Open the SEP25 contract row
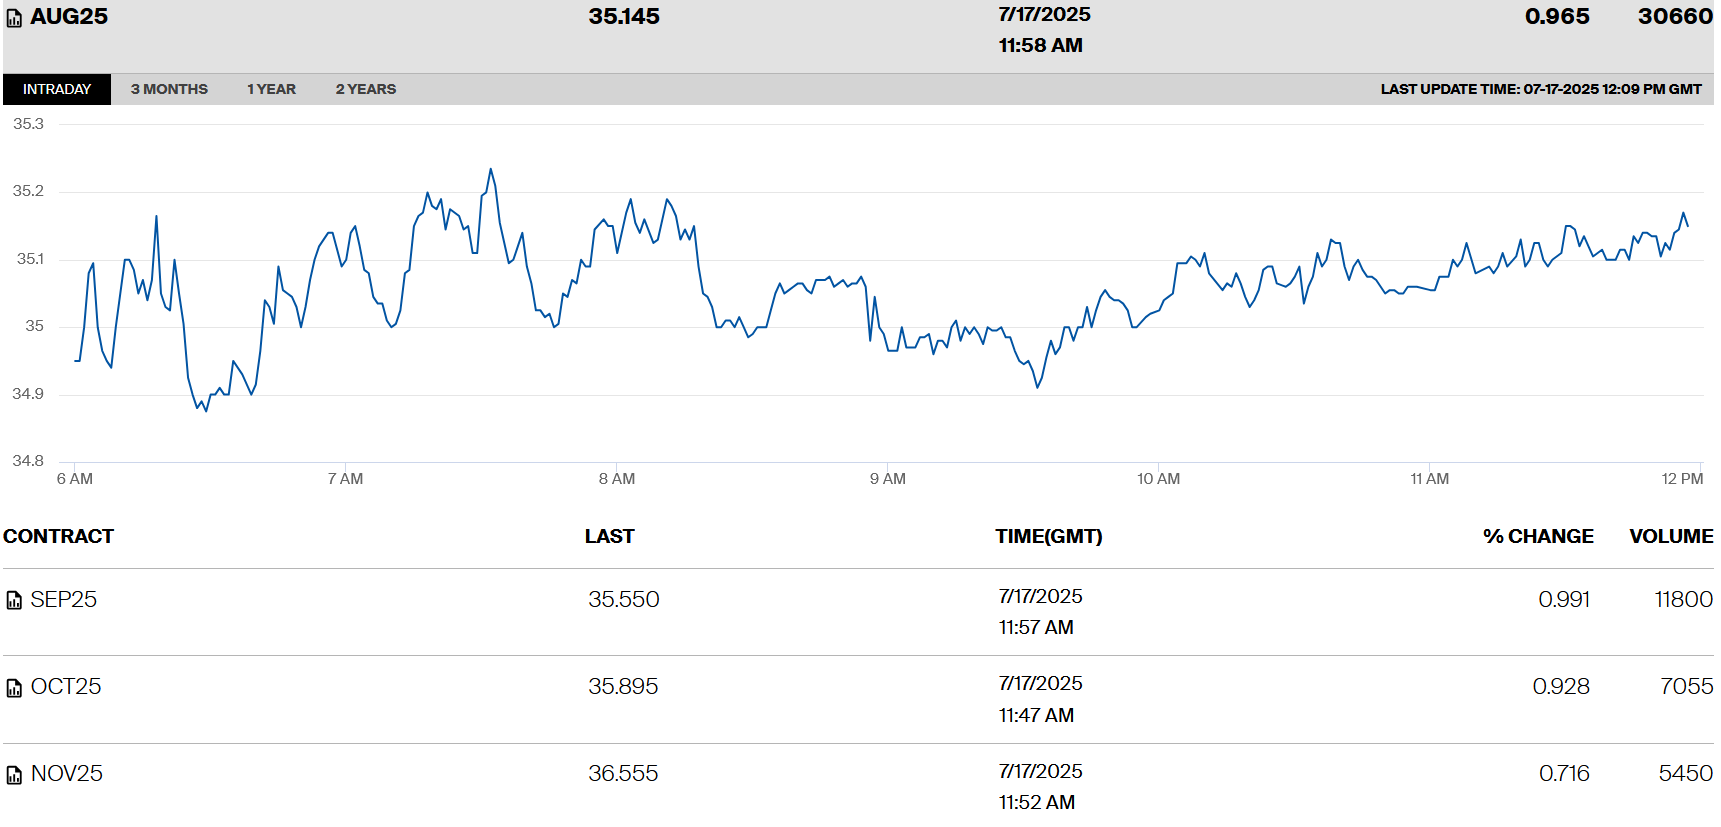 tap(64, 599)
